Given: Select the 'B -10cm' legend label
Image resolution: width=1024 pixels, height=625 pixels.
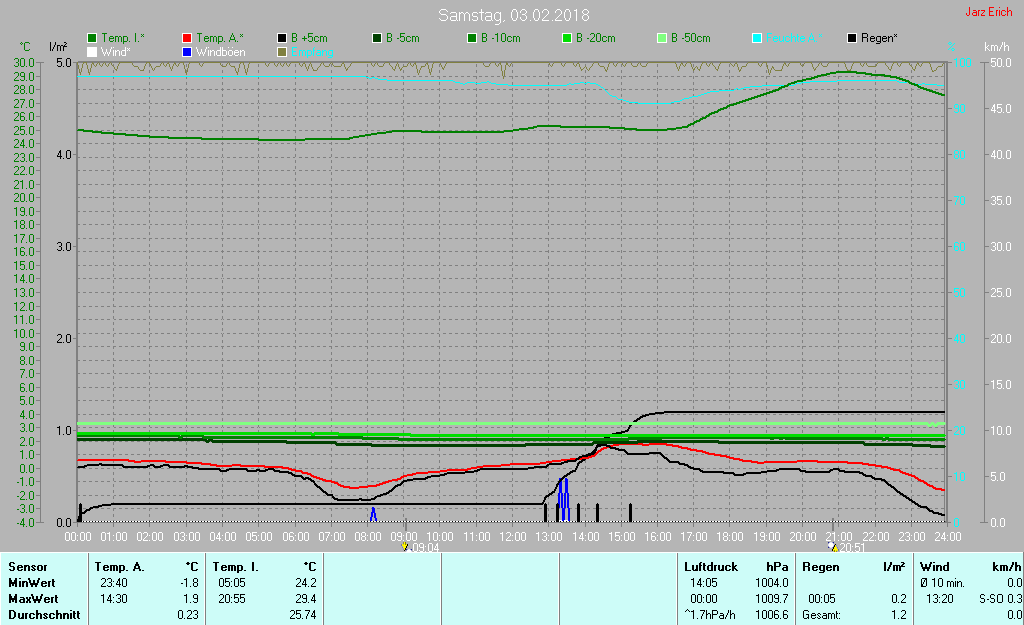Looking at the screenshot, I should click(x=501, y=38).
